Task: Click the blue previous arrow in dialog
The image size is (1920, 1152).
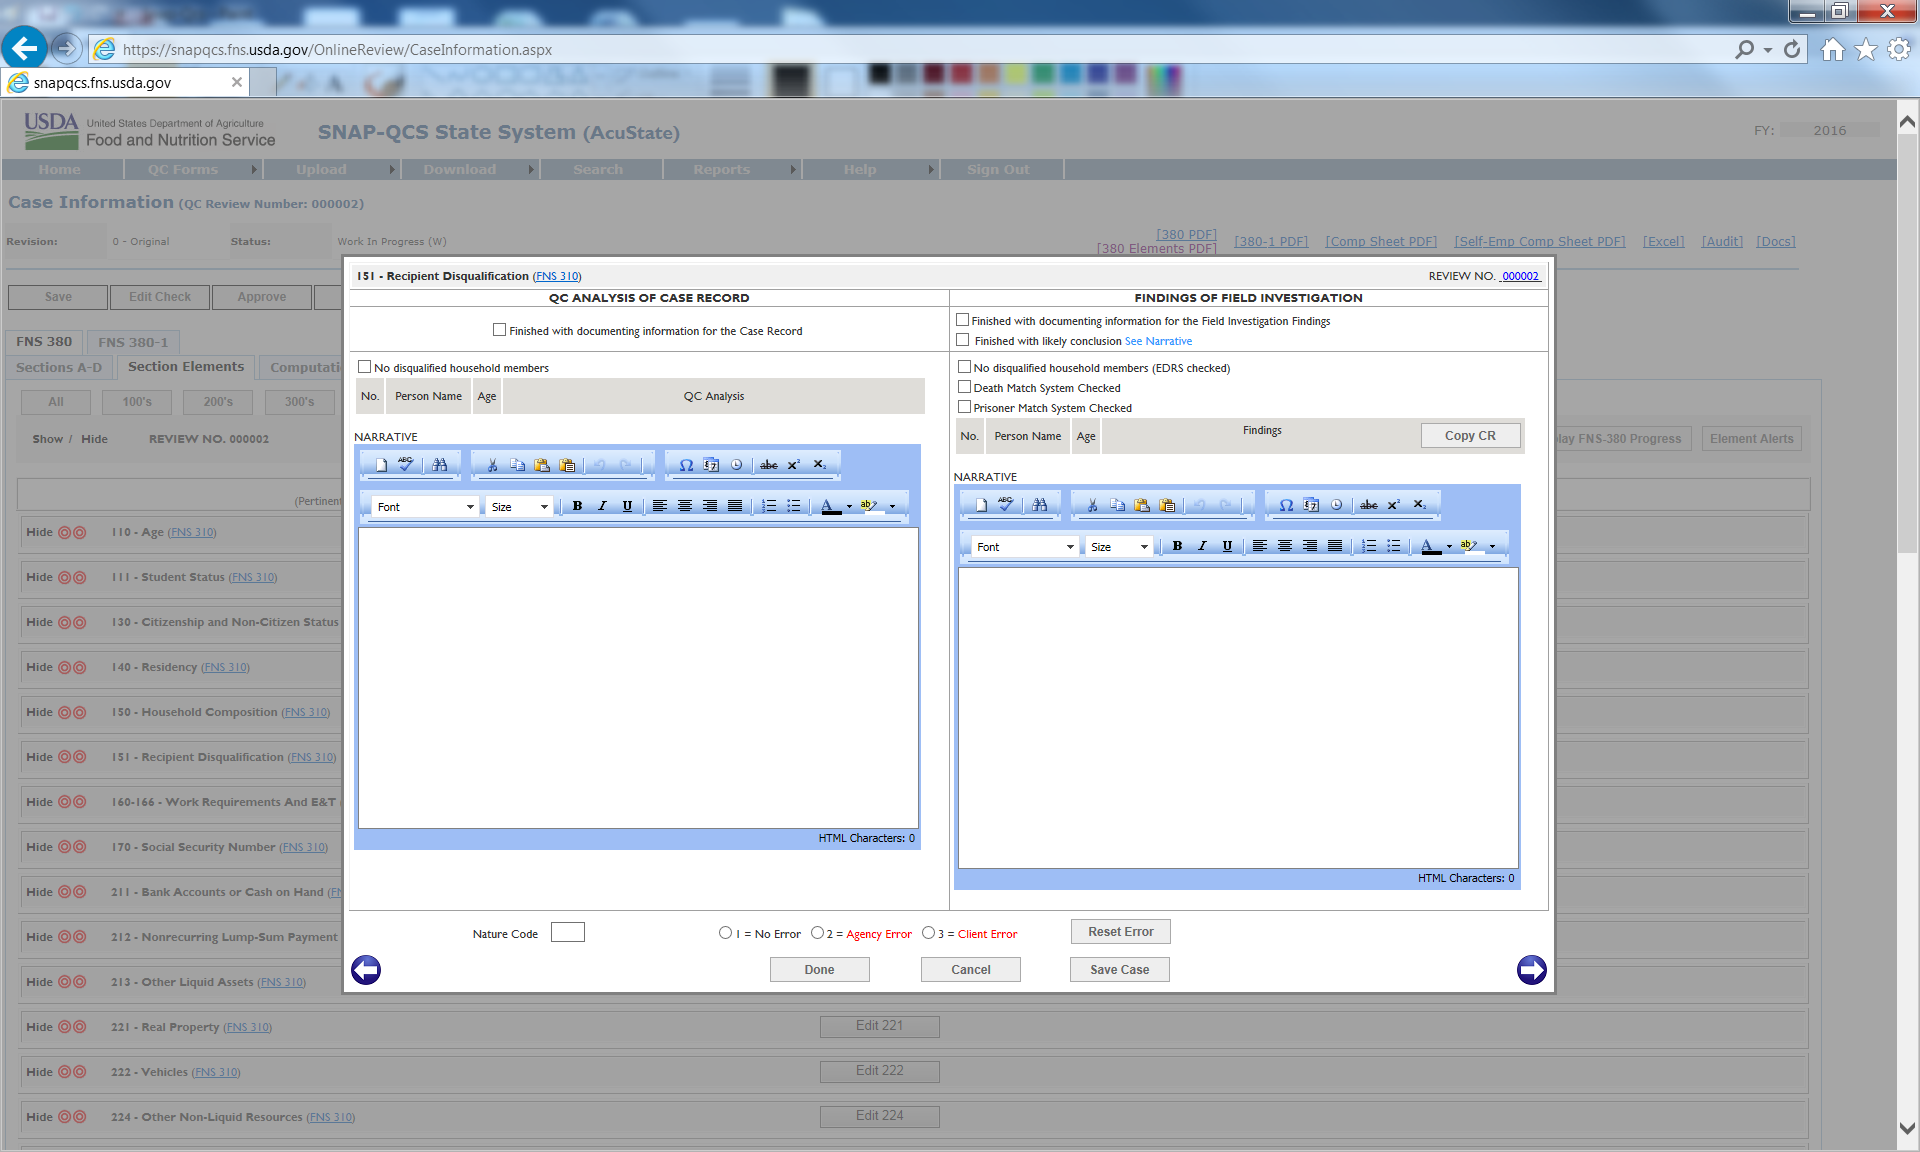Action: pos(366,970)
